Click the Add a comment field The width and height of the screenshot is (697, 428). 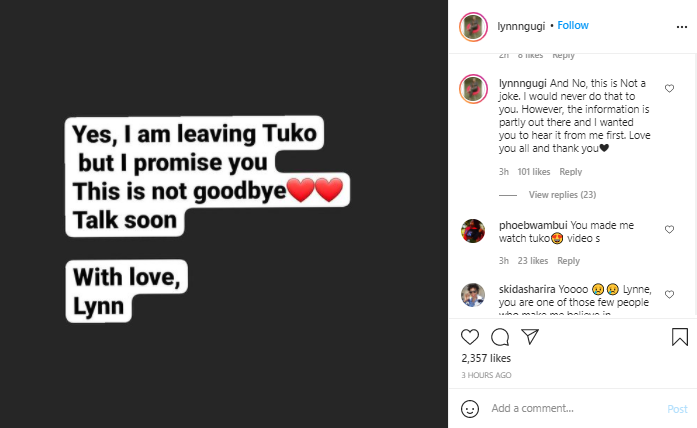click(576, 408)
